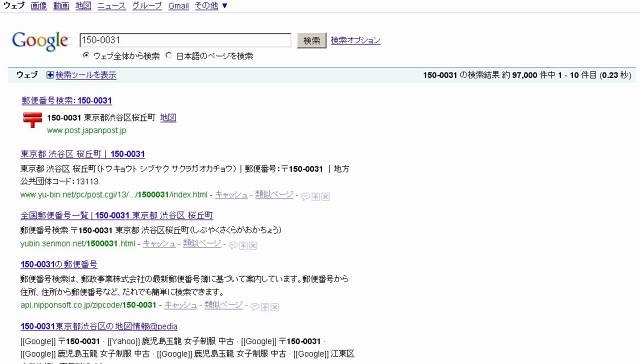
Task: Open 類似ページ link for yu-bin.net result
Action: (x=274, y=195)
